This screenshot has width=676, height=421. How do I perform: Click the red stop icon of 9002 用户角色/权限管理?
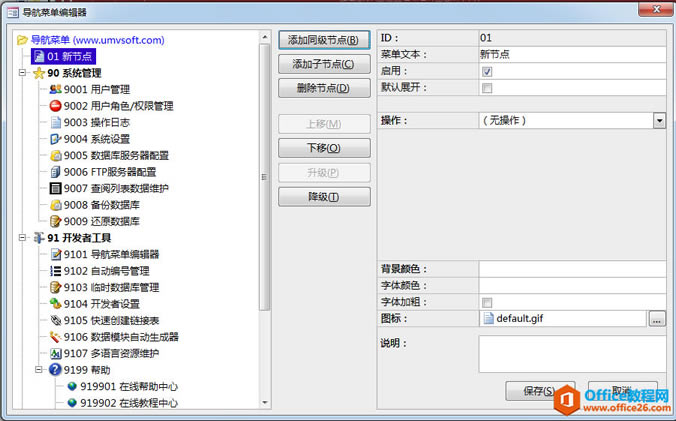[56, 106]
